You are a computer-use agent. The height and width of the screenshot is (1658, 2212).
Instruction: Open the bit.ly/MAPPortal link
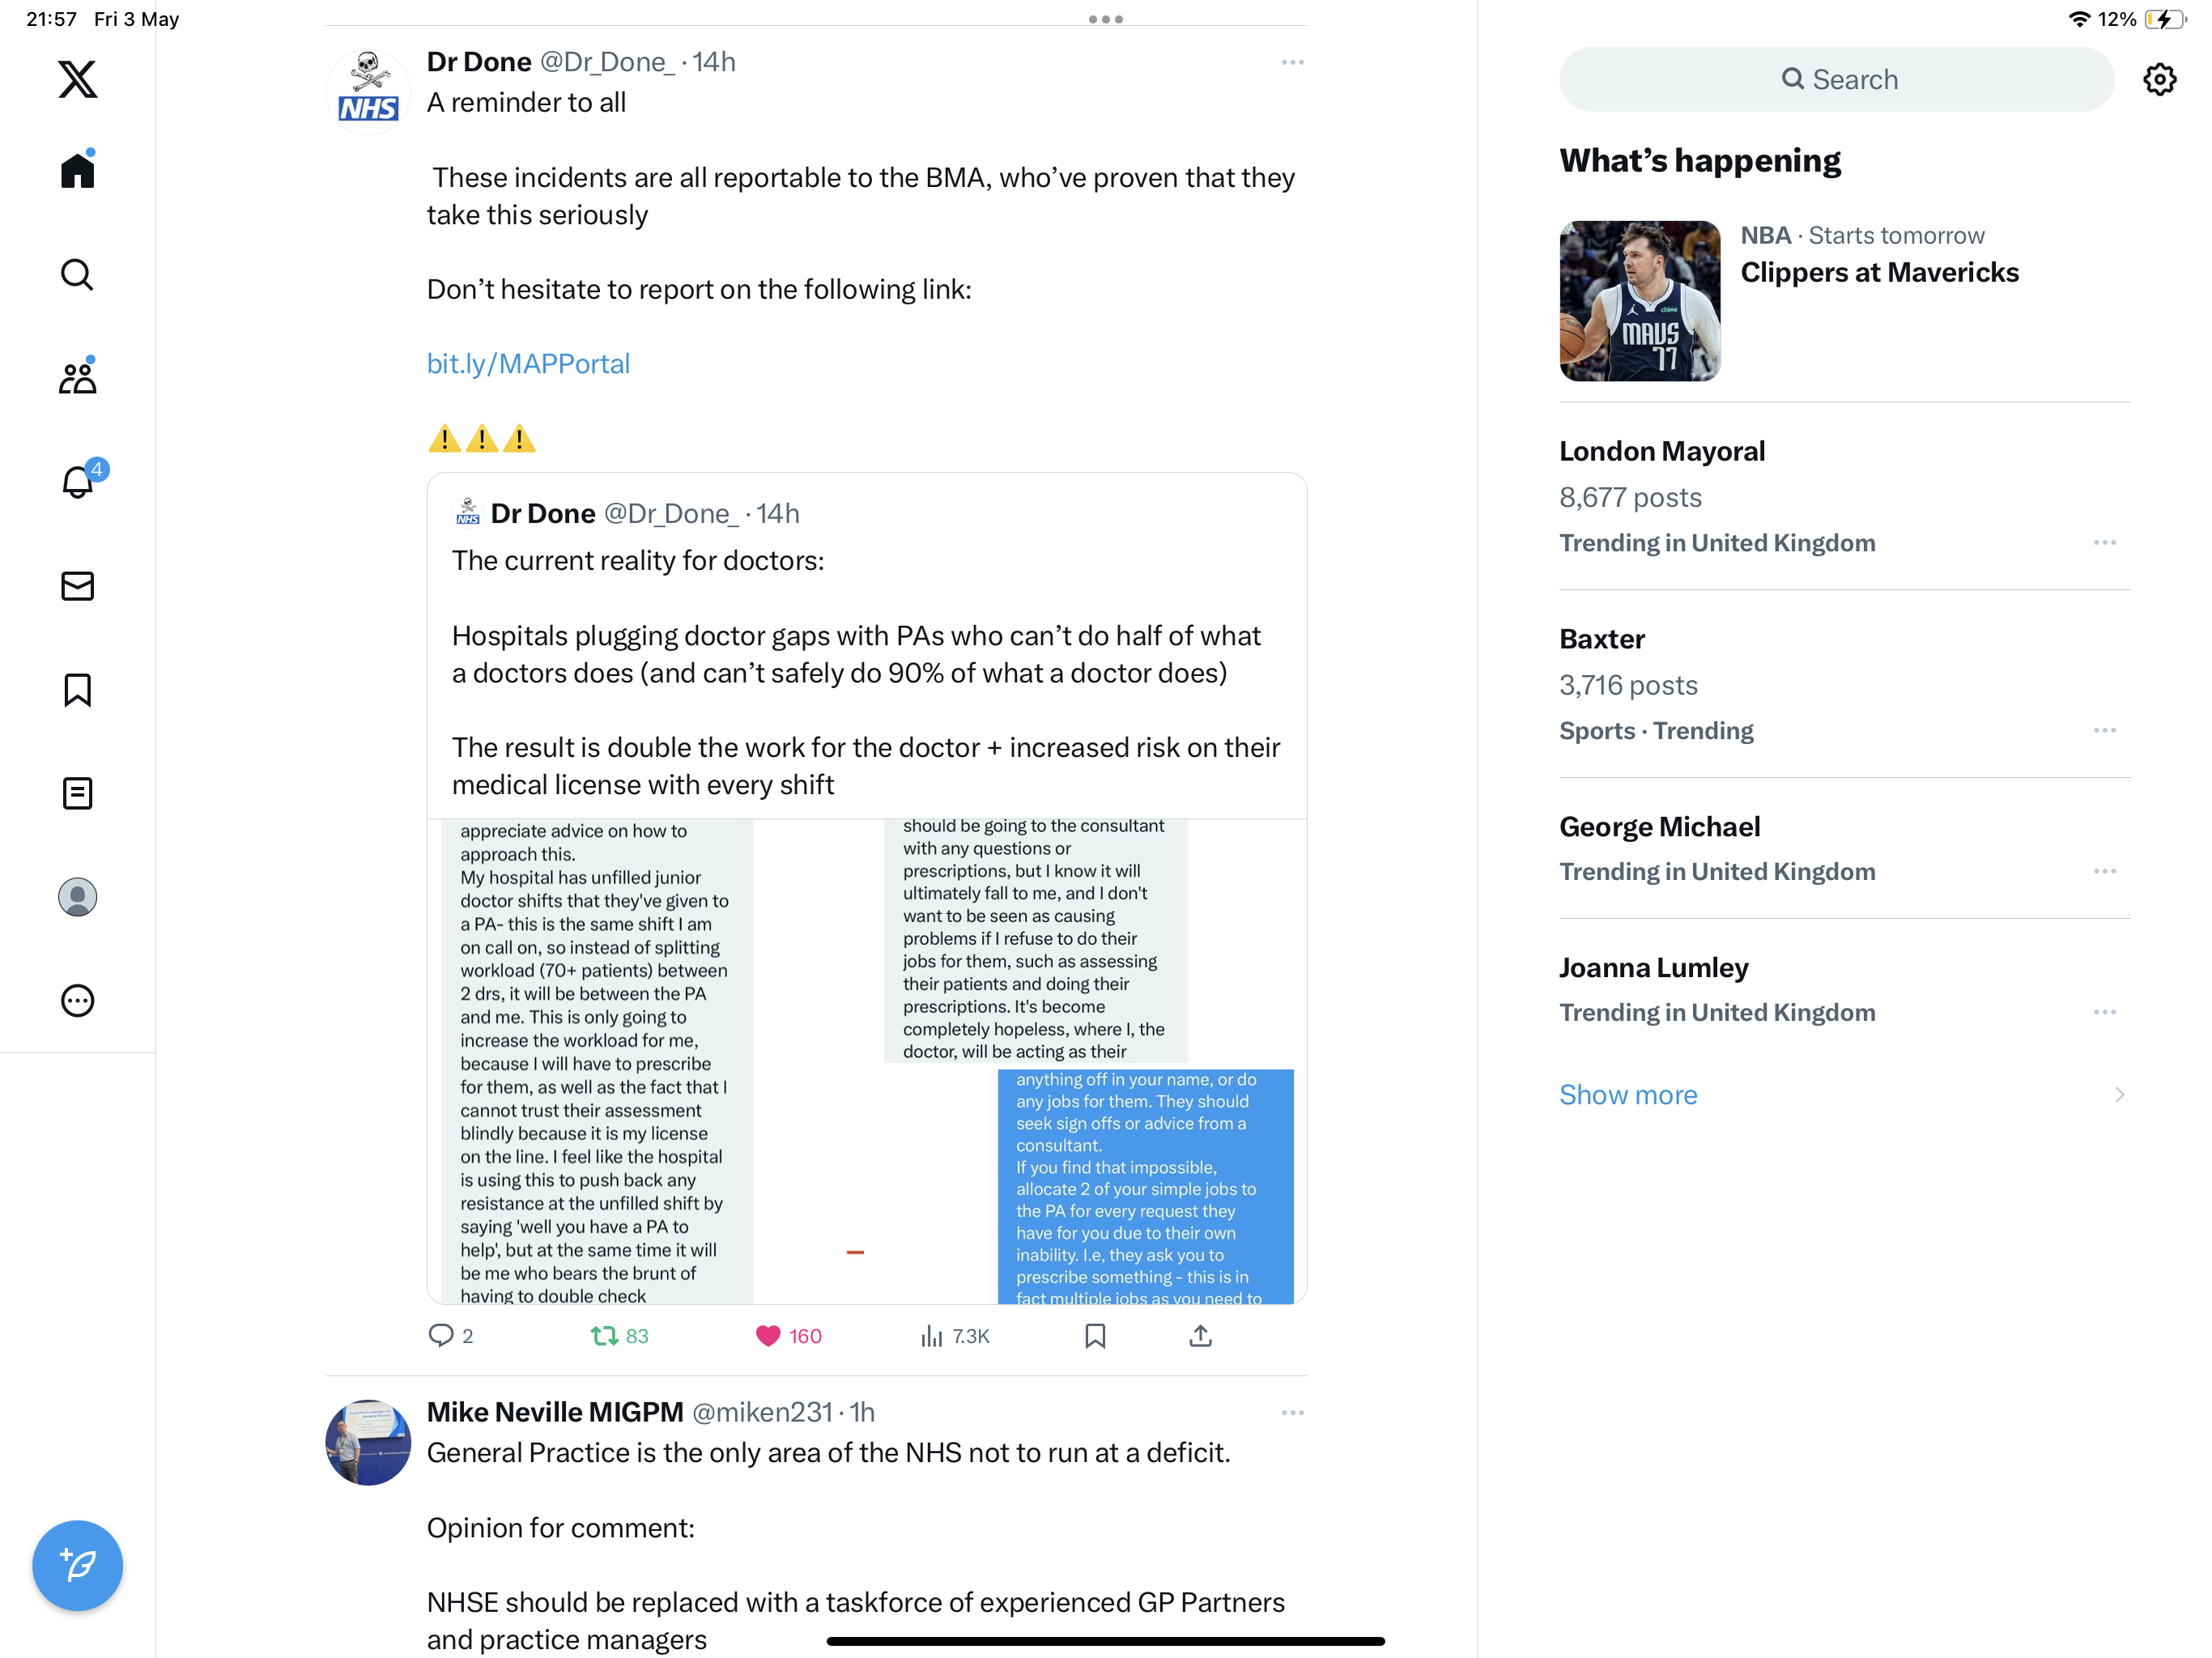coord(528,364)
